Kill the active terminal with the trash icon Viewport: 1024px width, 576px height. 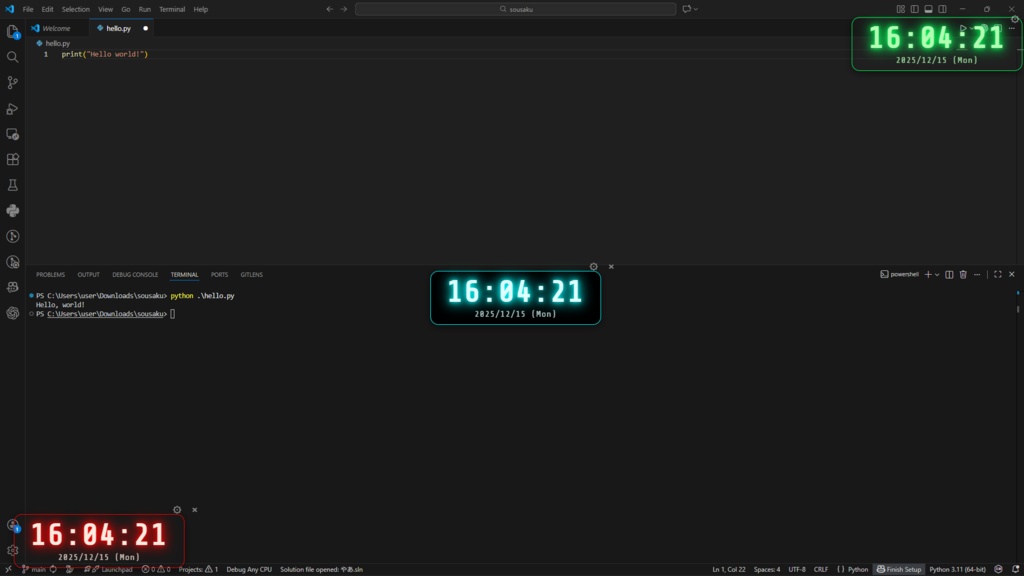[x=963, y=273]
